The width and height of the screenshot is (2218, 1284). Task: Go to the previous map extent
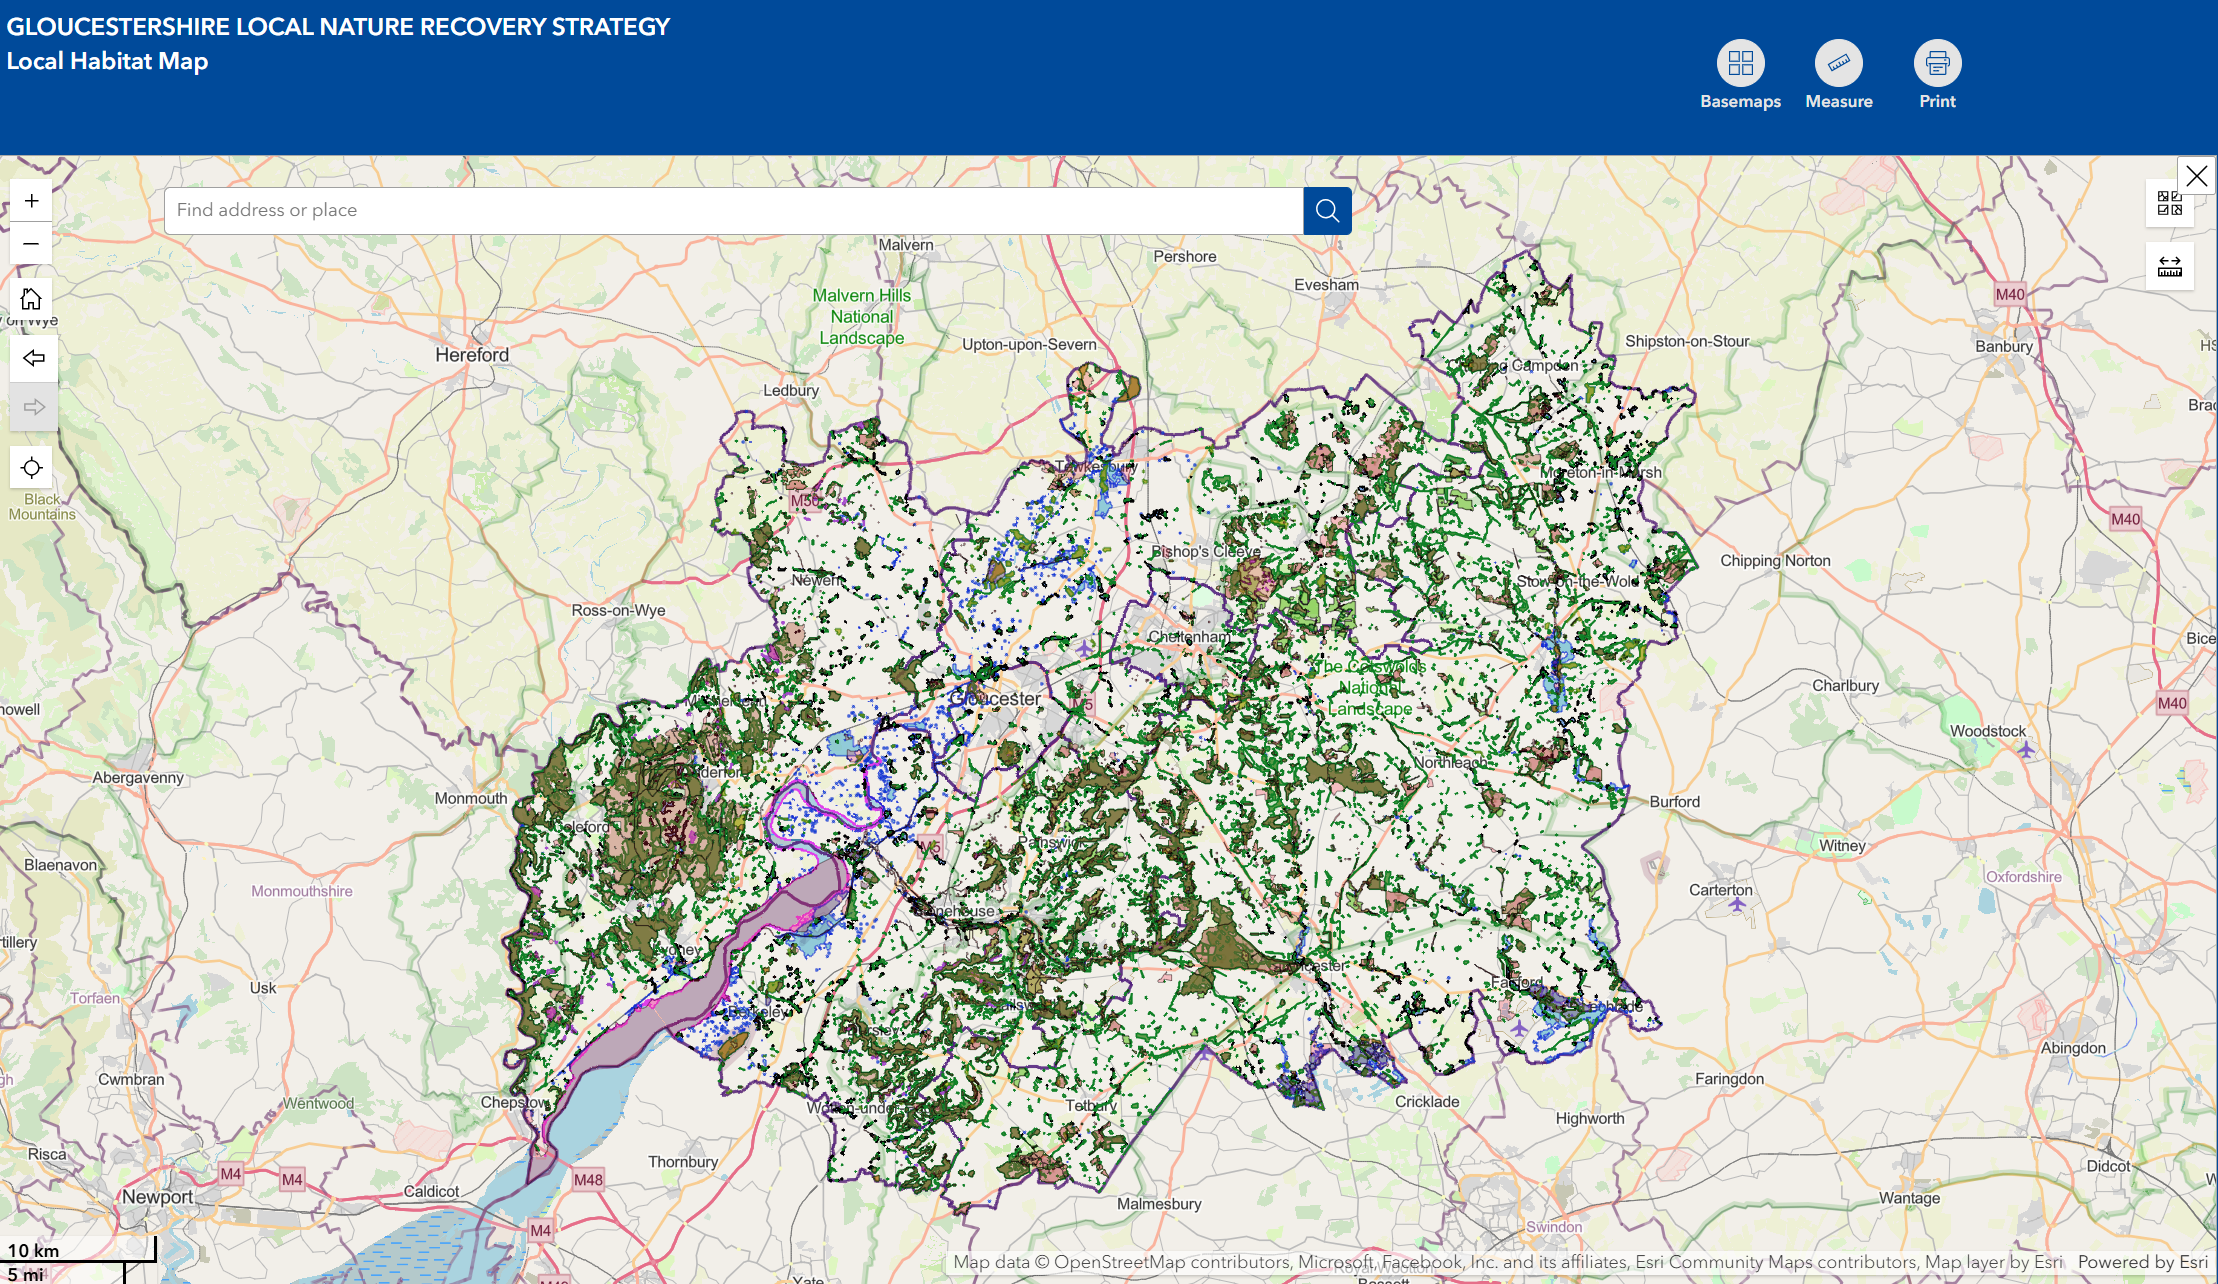coord(33,358)
